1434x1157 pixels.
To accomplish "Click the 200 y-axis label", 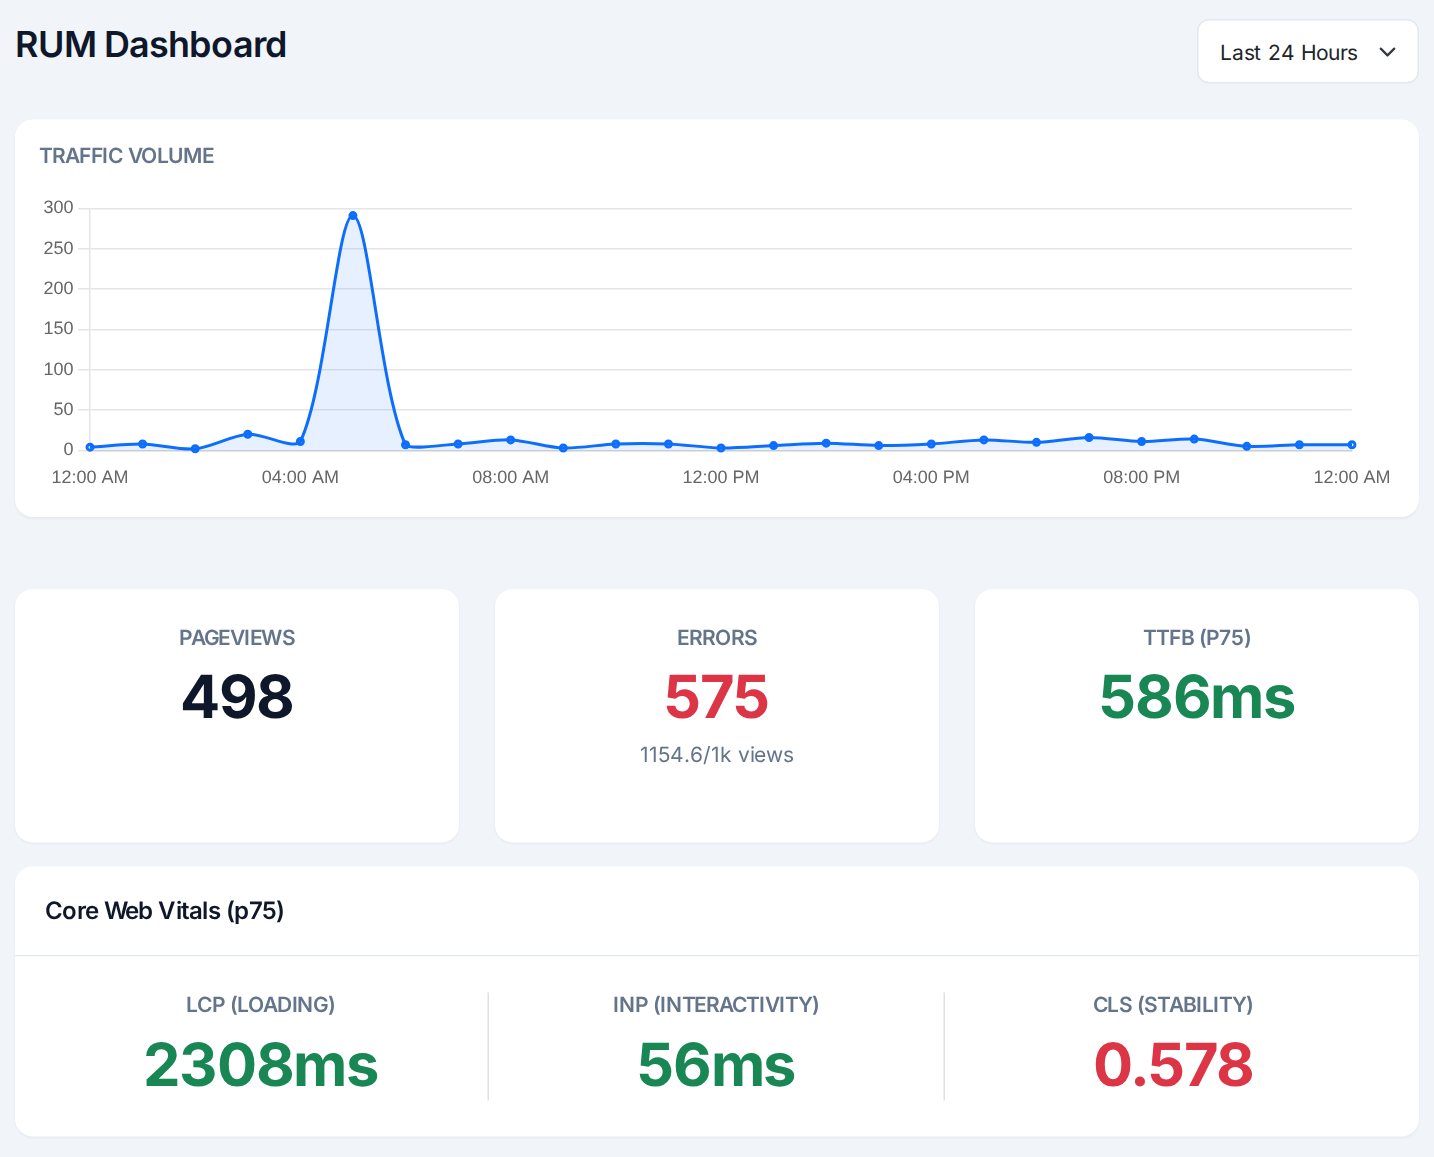I will pyautogui.click(x=59, y=288).
